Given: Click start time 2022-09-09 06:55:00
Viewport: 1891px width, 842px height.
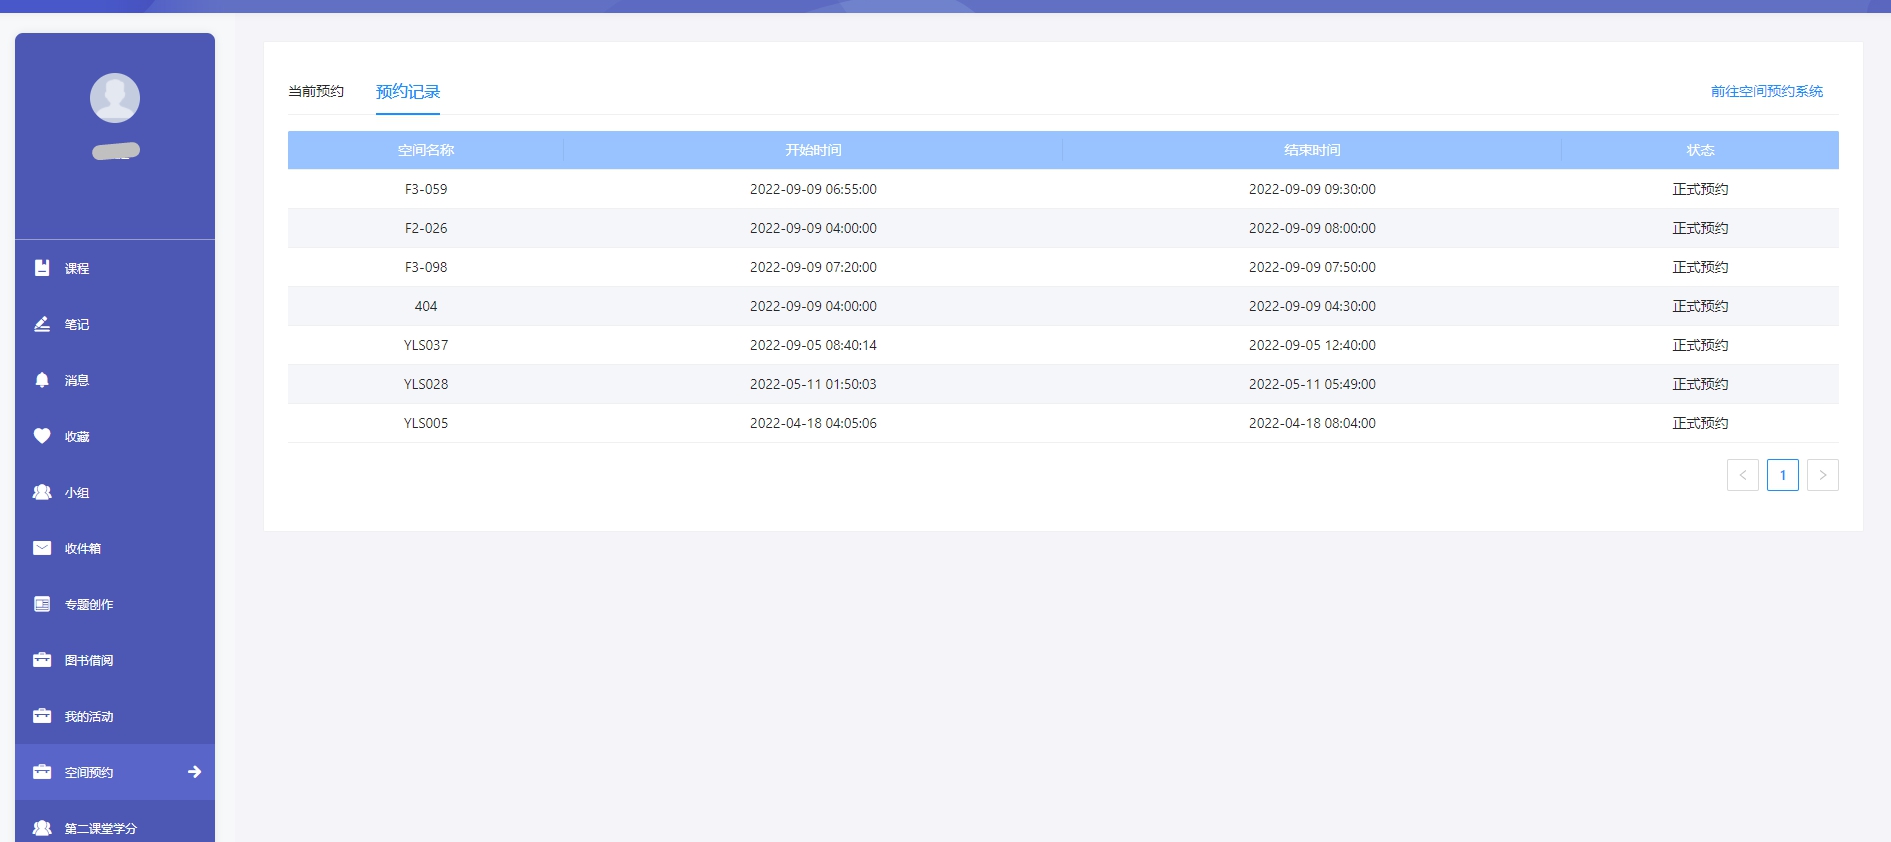Looking at the screenshot, I should [x=813, y=189].
